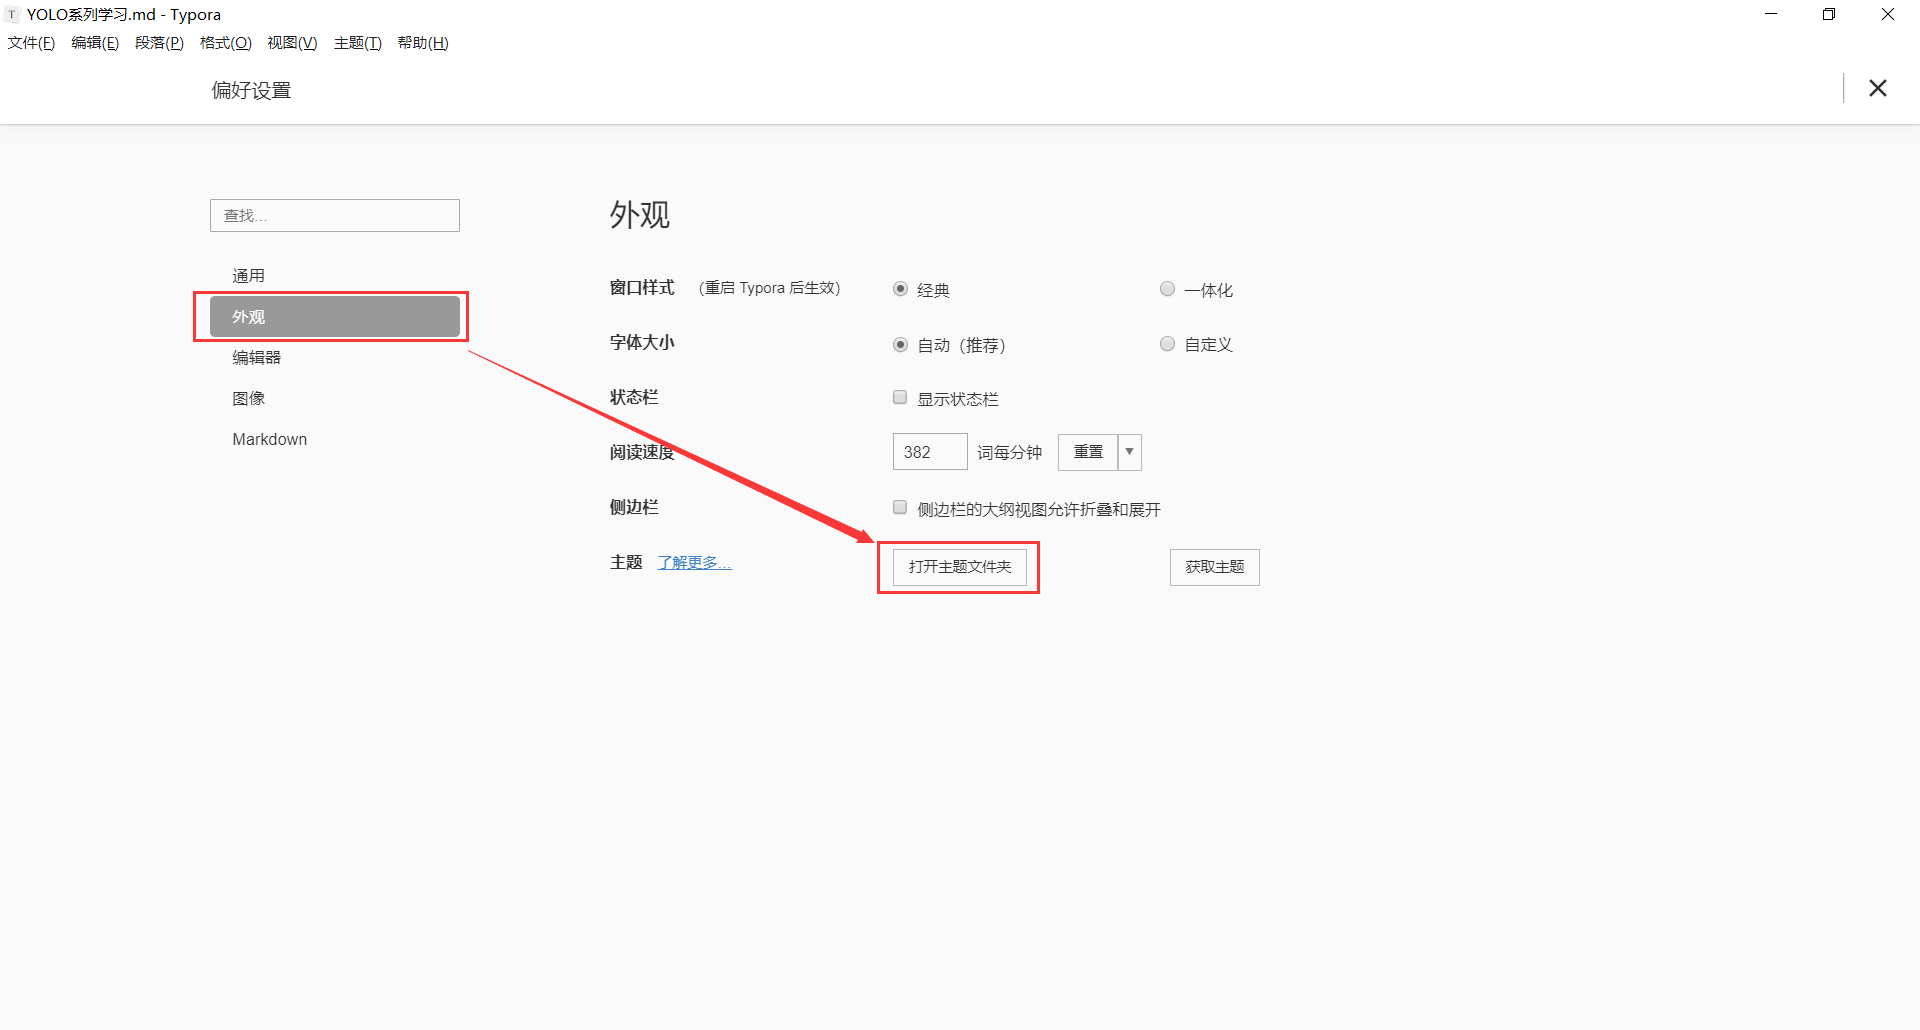Enable the 显示状态栏 checkbox
Screen dimensions: 1920x1030
(900, 398)
